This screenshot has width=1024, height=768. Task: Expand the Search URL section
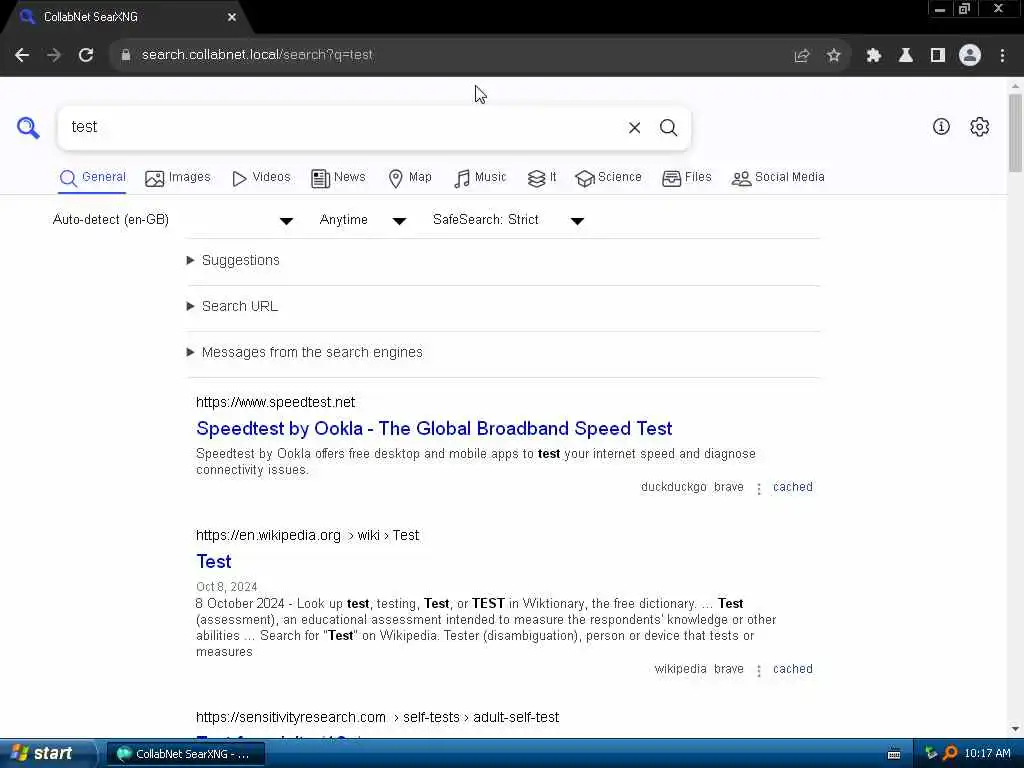point(232,306)
